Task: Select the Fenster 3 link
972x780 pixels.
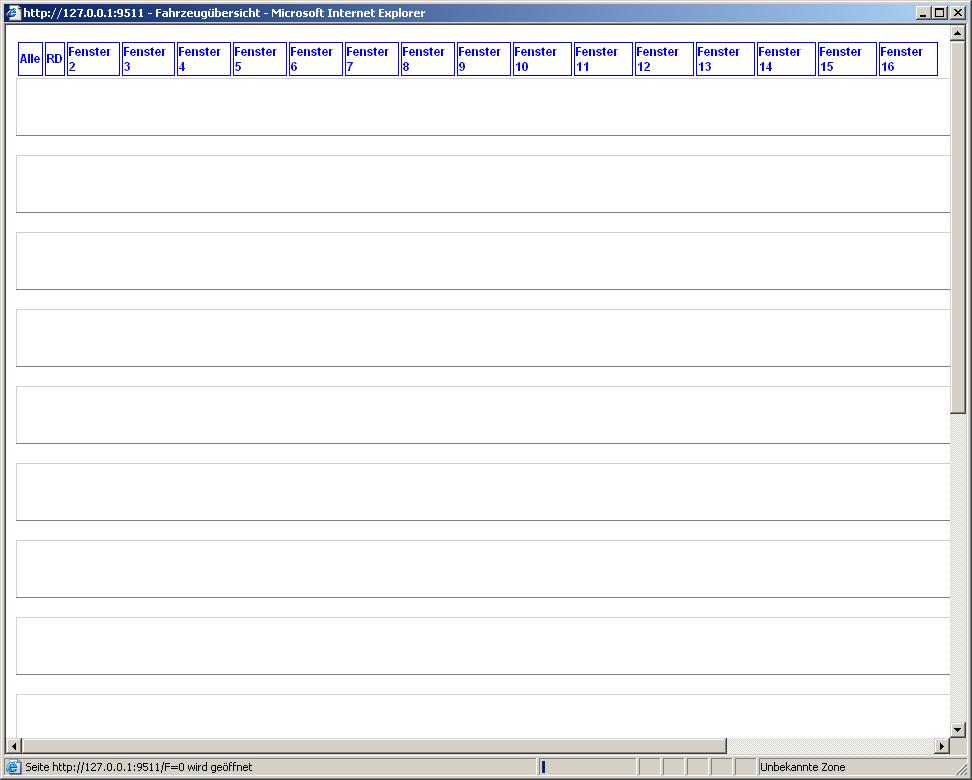Action: tap(145, 59)
